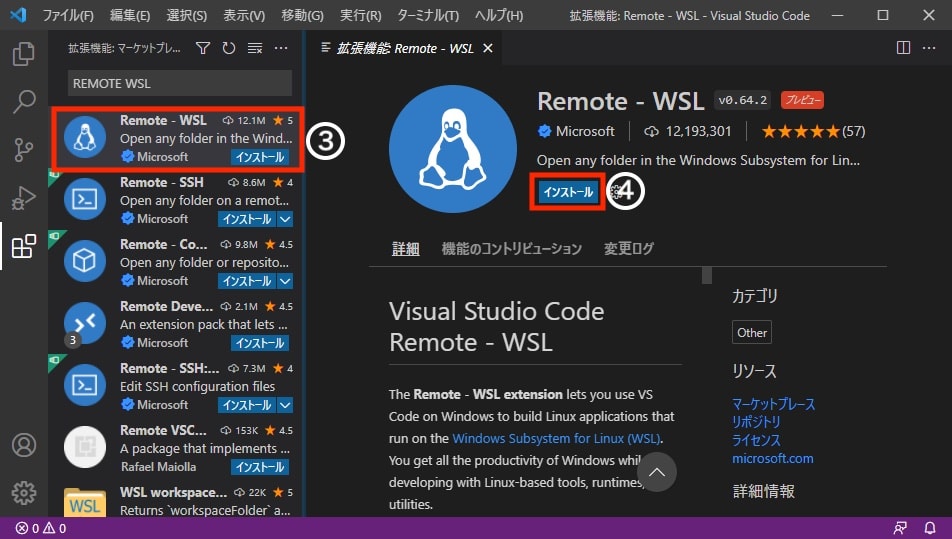
Task: Open the 移動(G) menu
Action: pos(302,15)
